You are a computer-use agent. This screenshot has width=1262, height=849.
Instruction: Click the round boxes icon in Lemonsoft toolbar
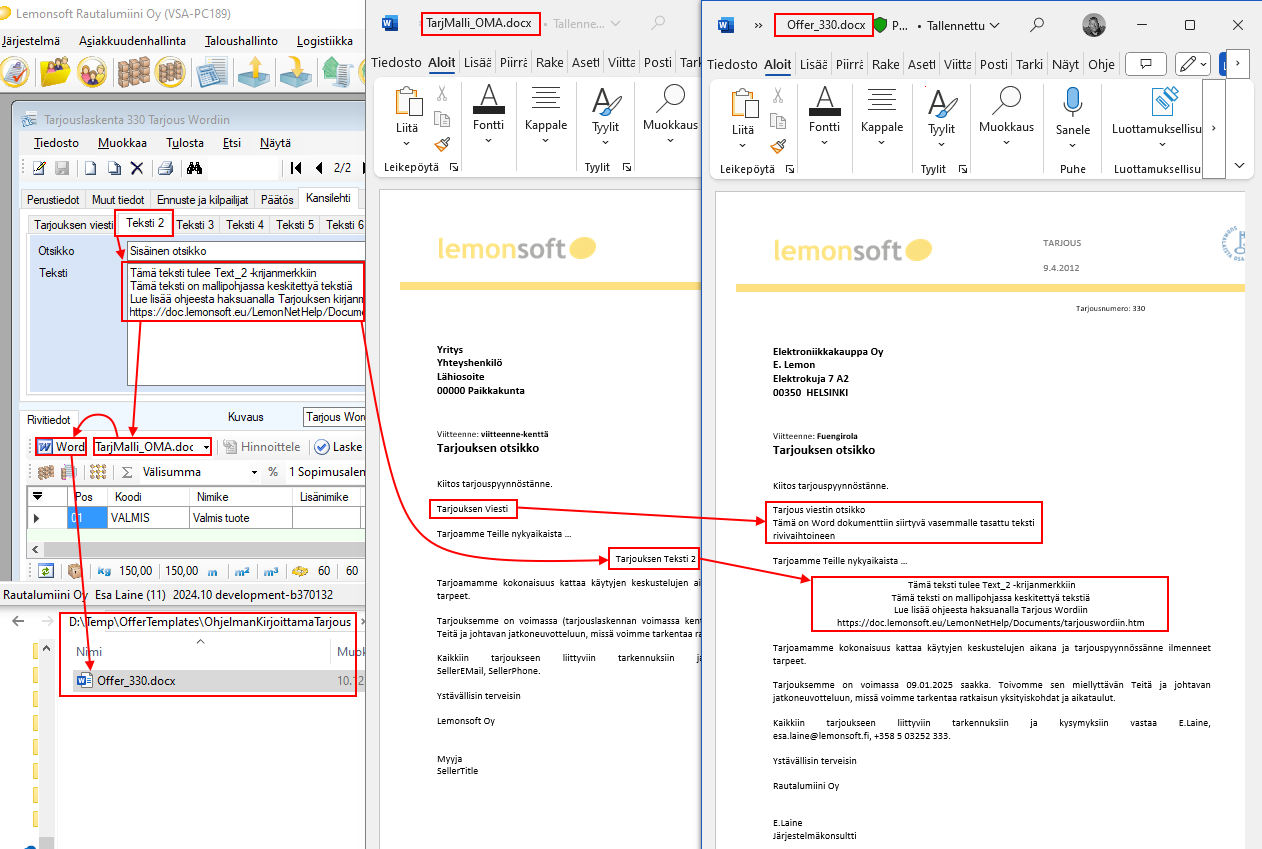click(x=169, y=72)
